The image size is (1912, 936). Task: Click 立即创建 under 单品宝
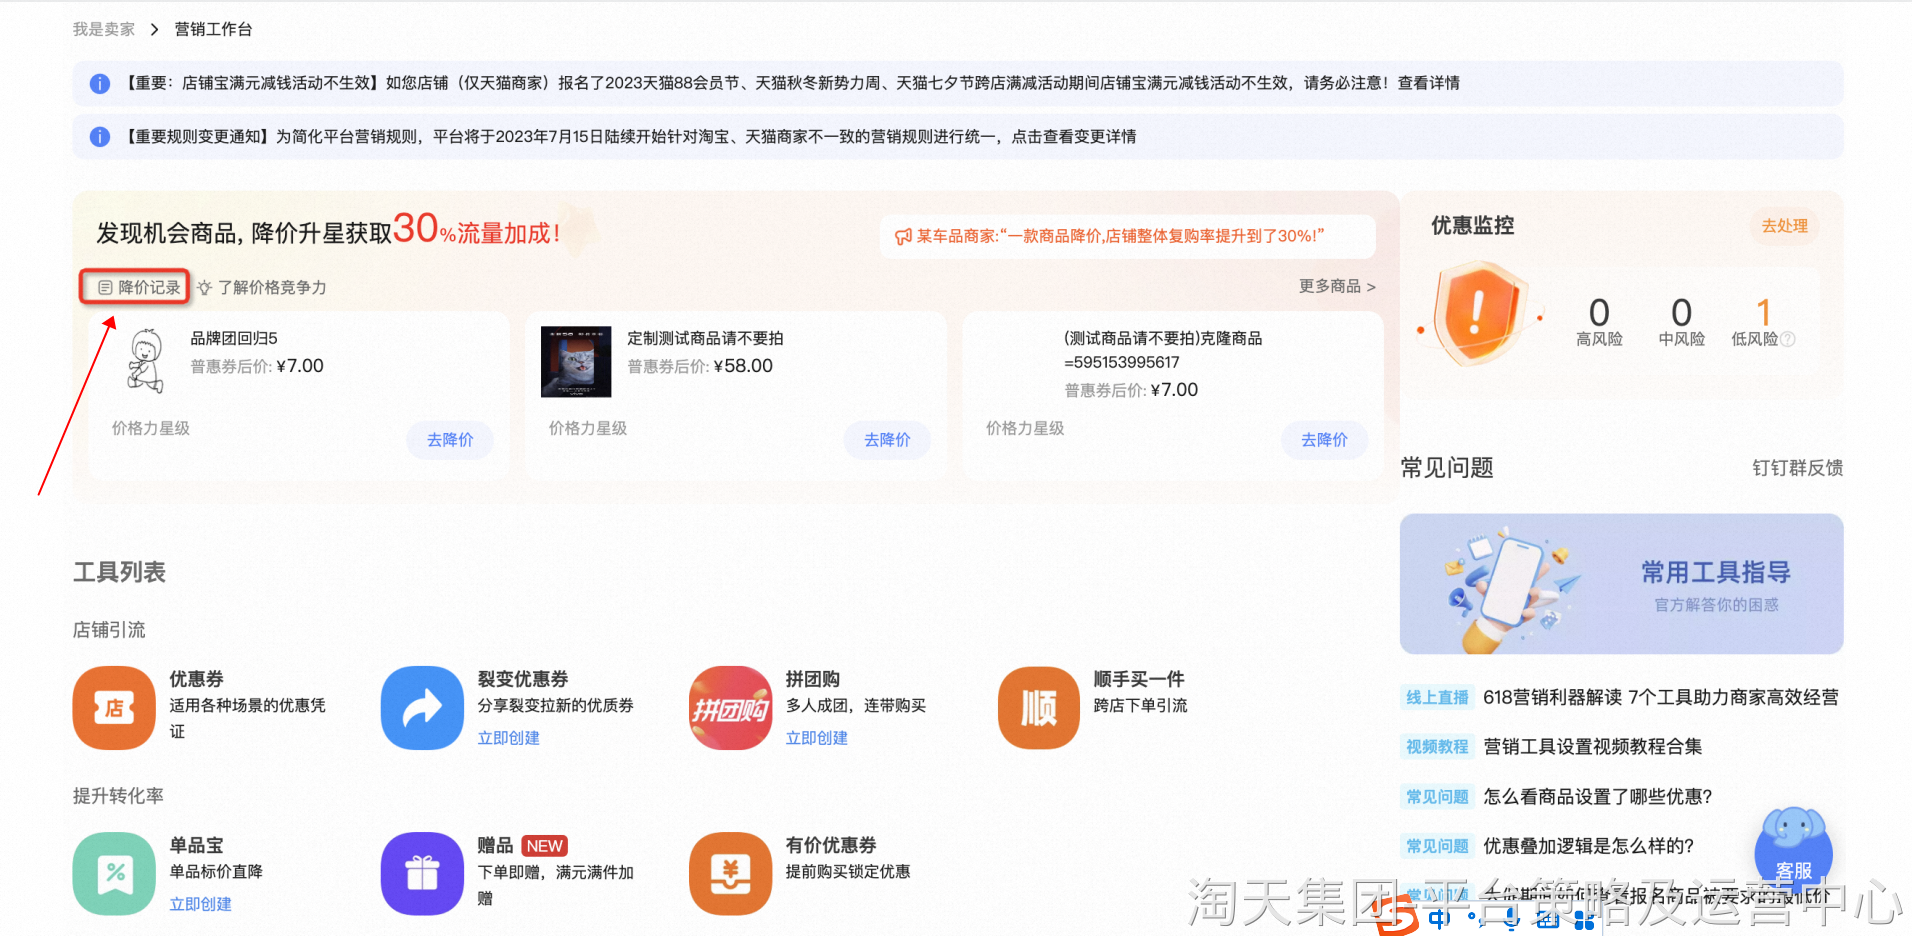tap(200, 904)
